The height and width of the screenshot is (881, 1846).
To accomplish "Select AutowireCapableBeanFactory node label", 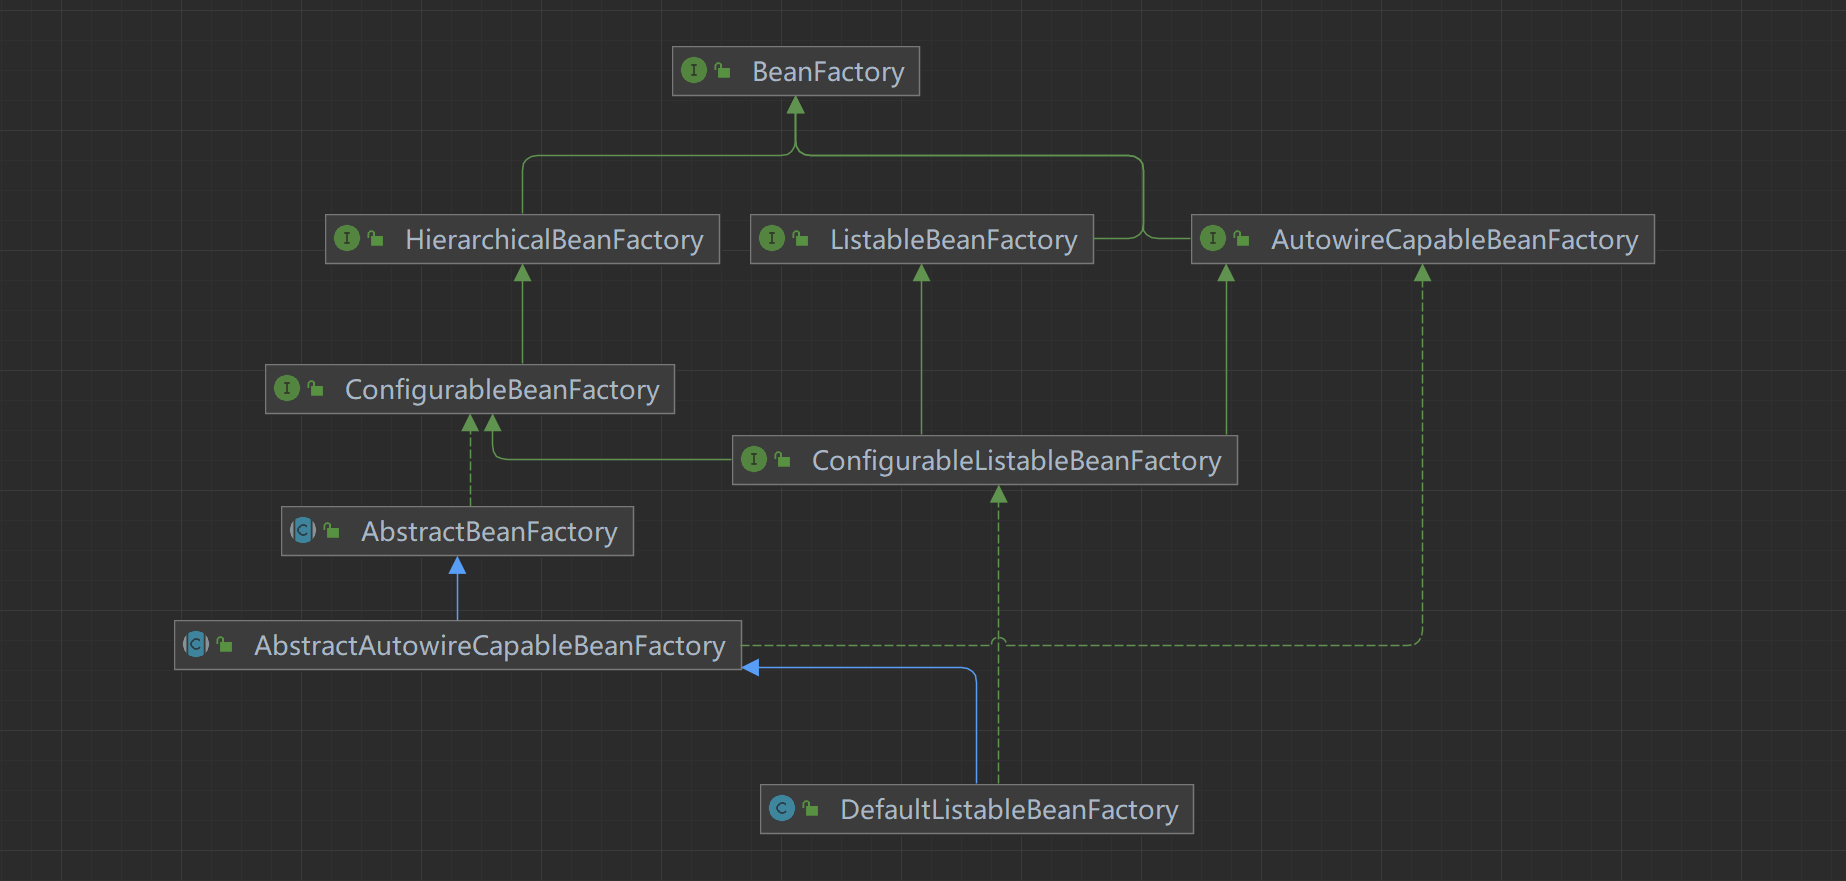I will click(x=1454, y=240).
